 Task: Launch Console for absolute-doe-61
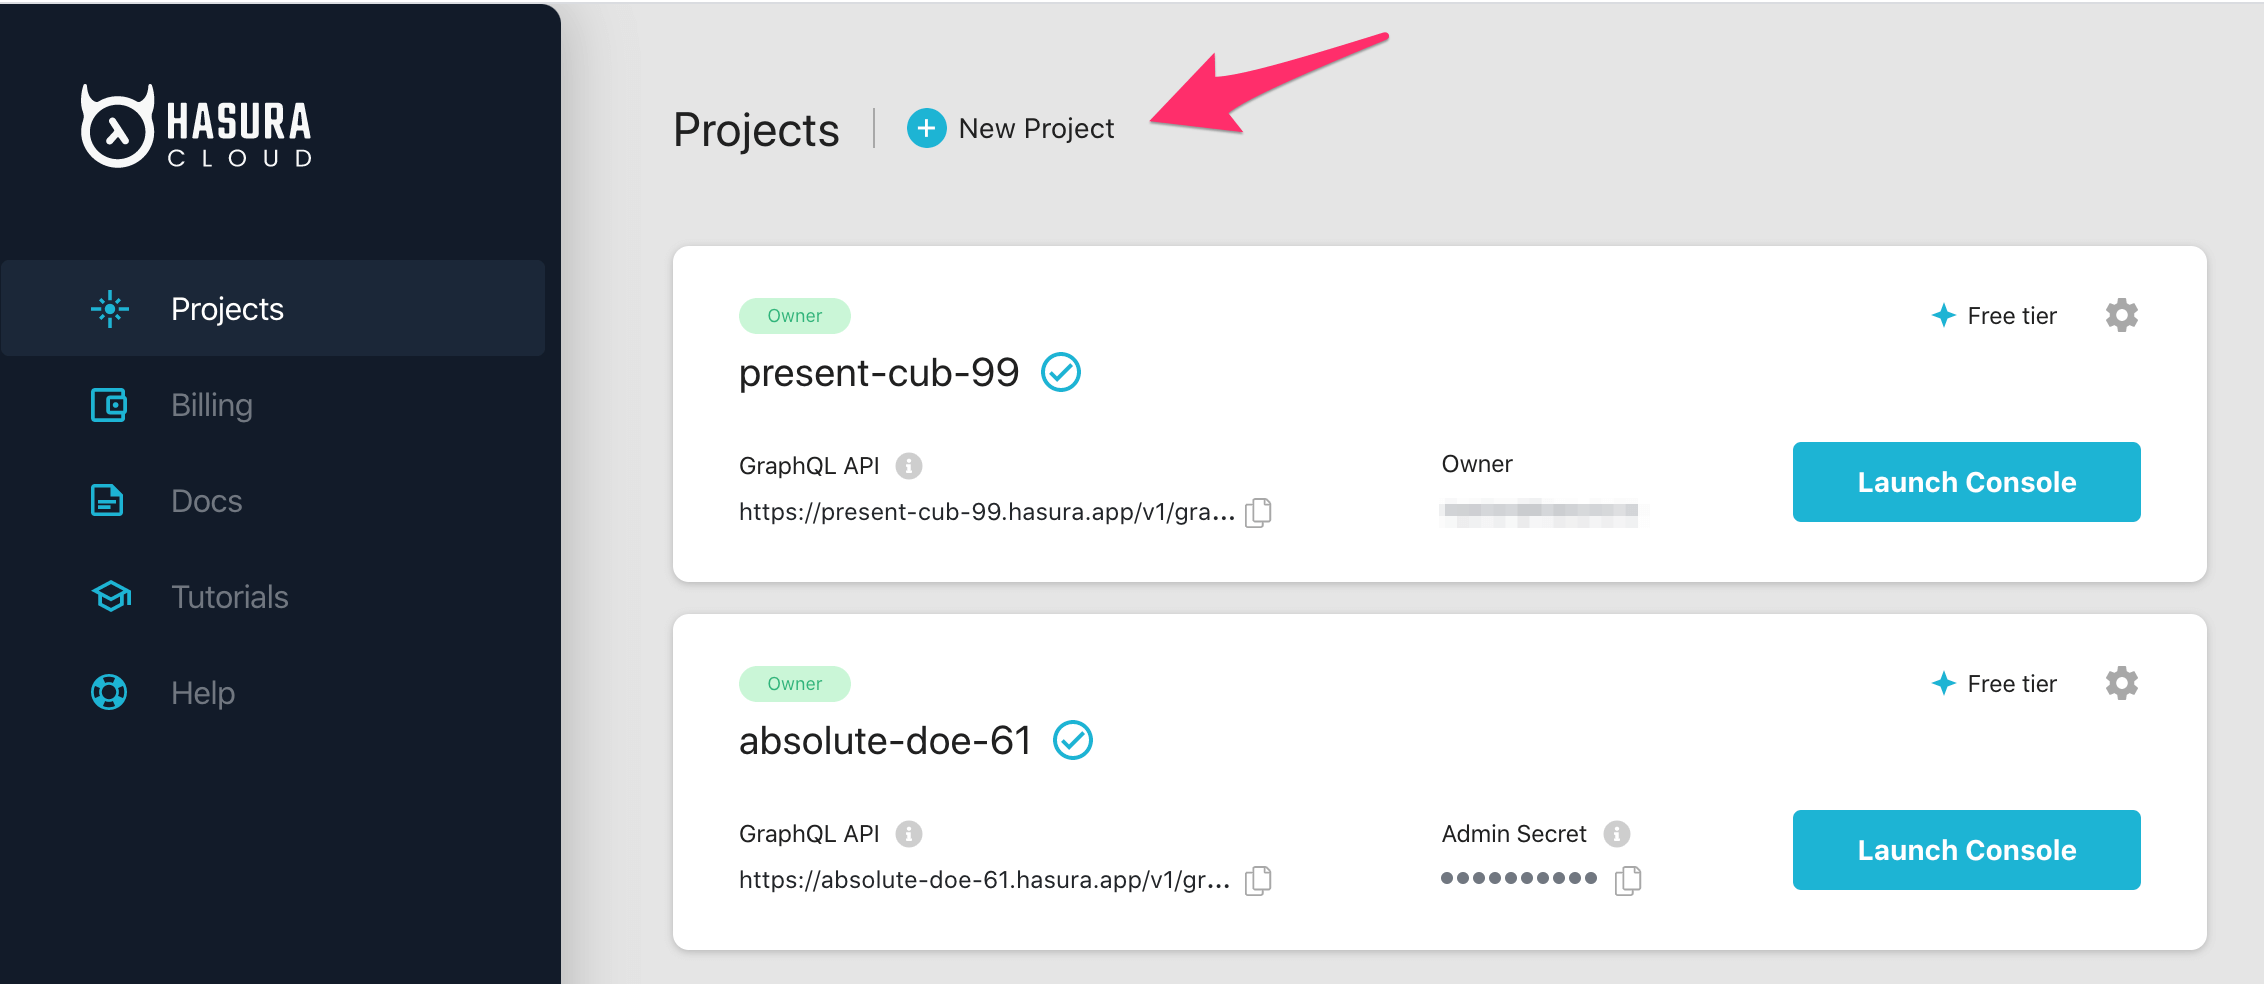1965,850
